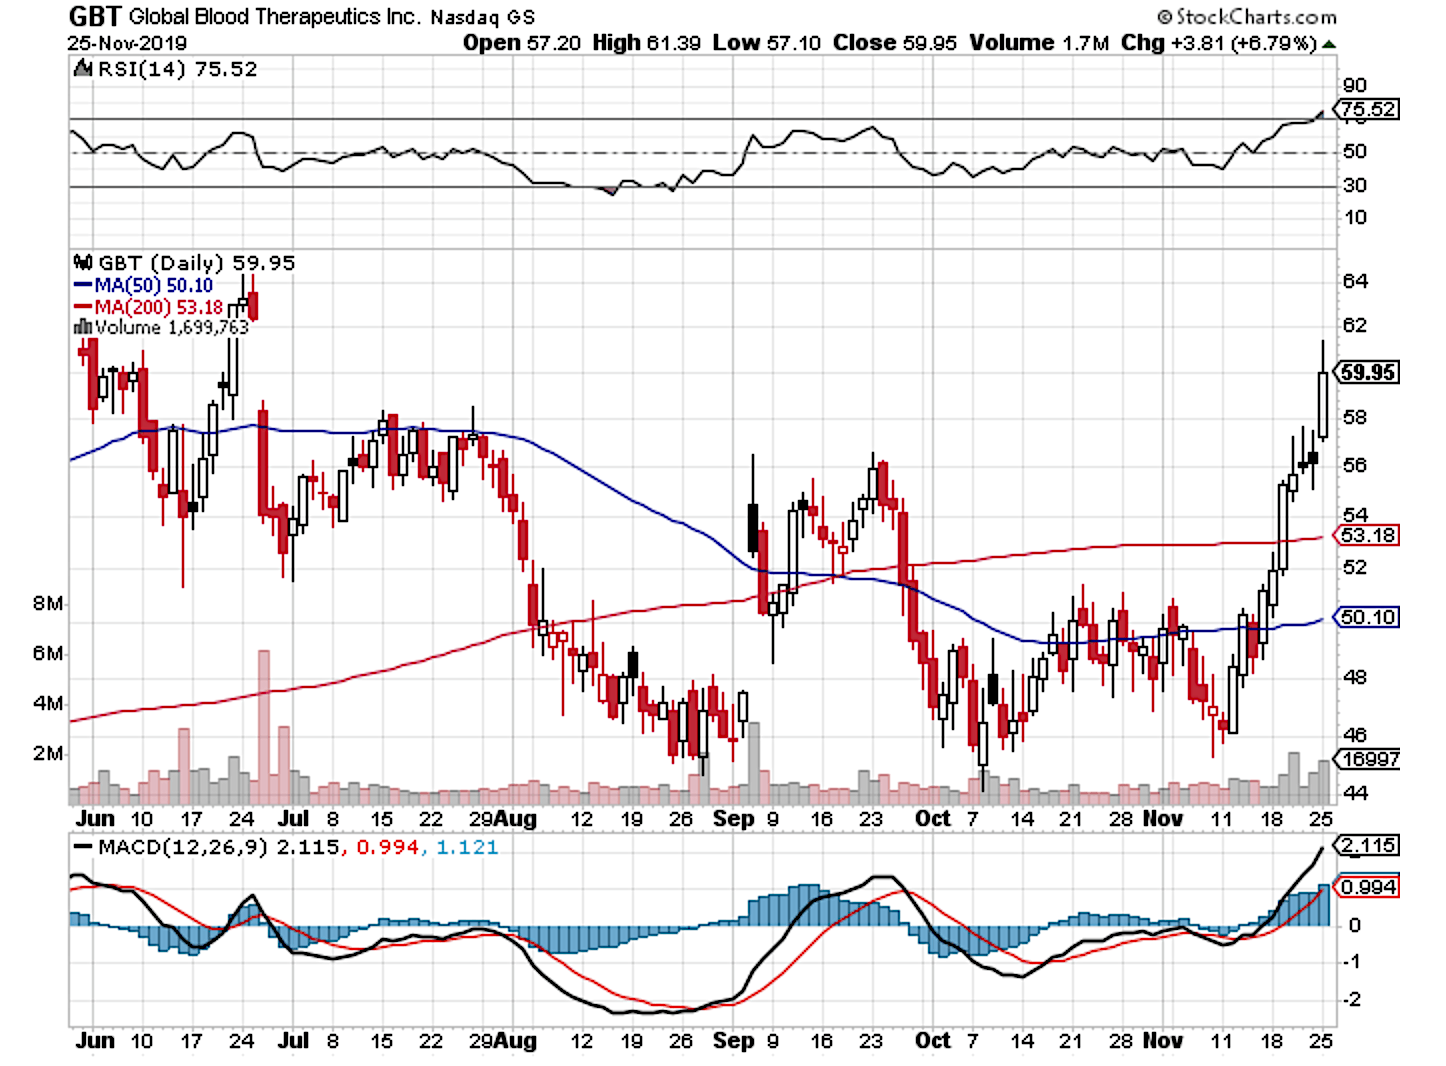The height and width of the screenshot is (1066, 1446).
Task: Click the blue 50.10 MA tag on right axis
Action: click(1368, 617)
